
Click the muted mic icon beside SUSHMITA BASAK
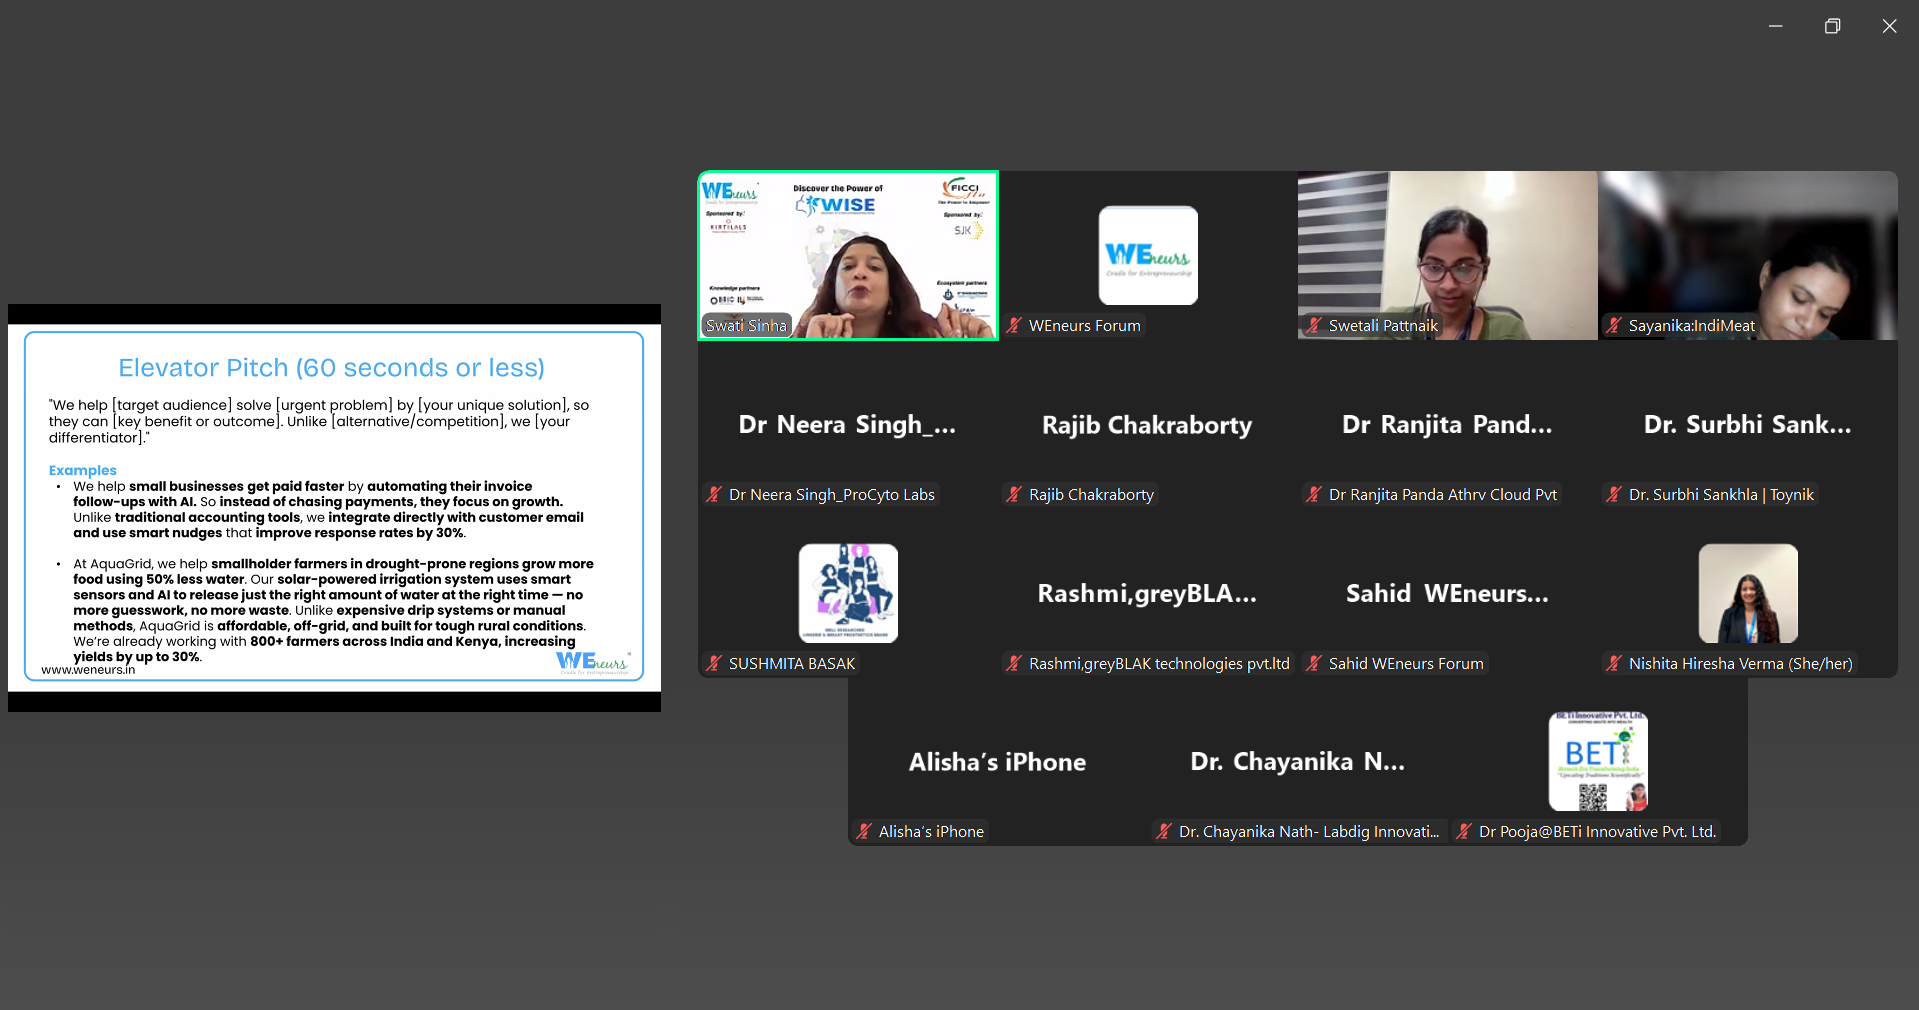tap(714, 663)
